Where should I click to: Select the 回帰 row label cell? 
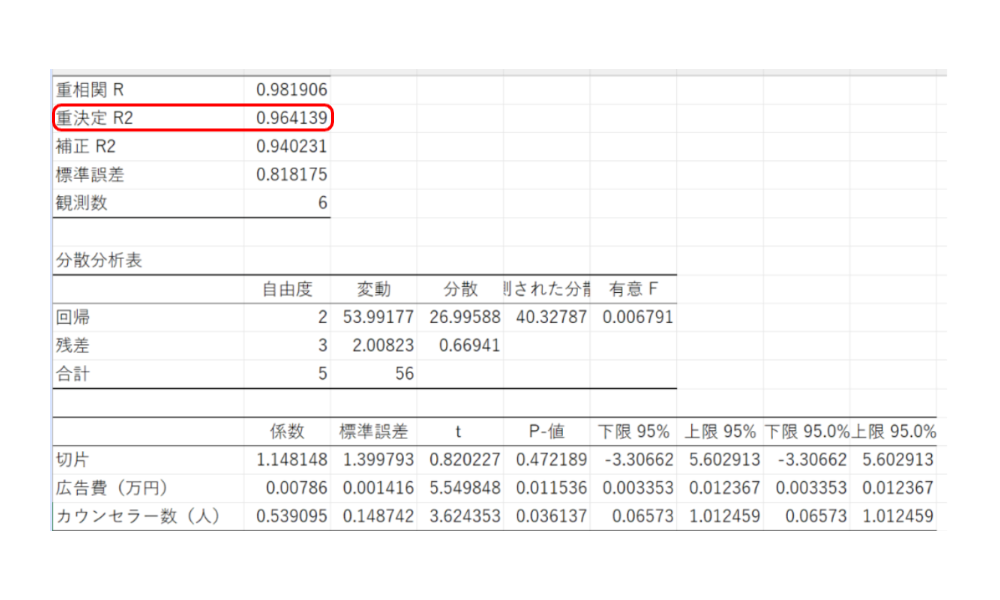tap(73, 317)
